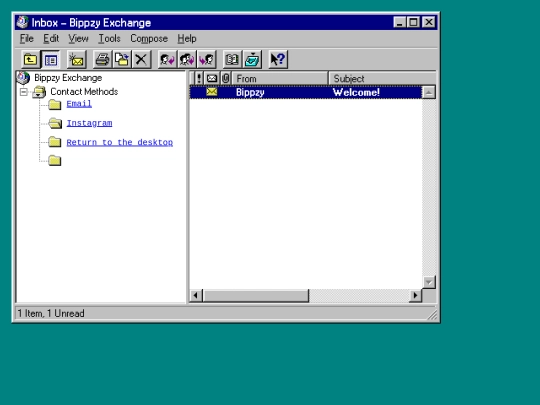Click the Delete X toolbar icon

coord(141,60)
